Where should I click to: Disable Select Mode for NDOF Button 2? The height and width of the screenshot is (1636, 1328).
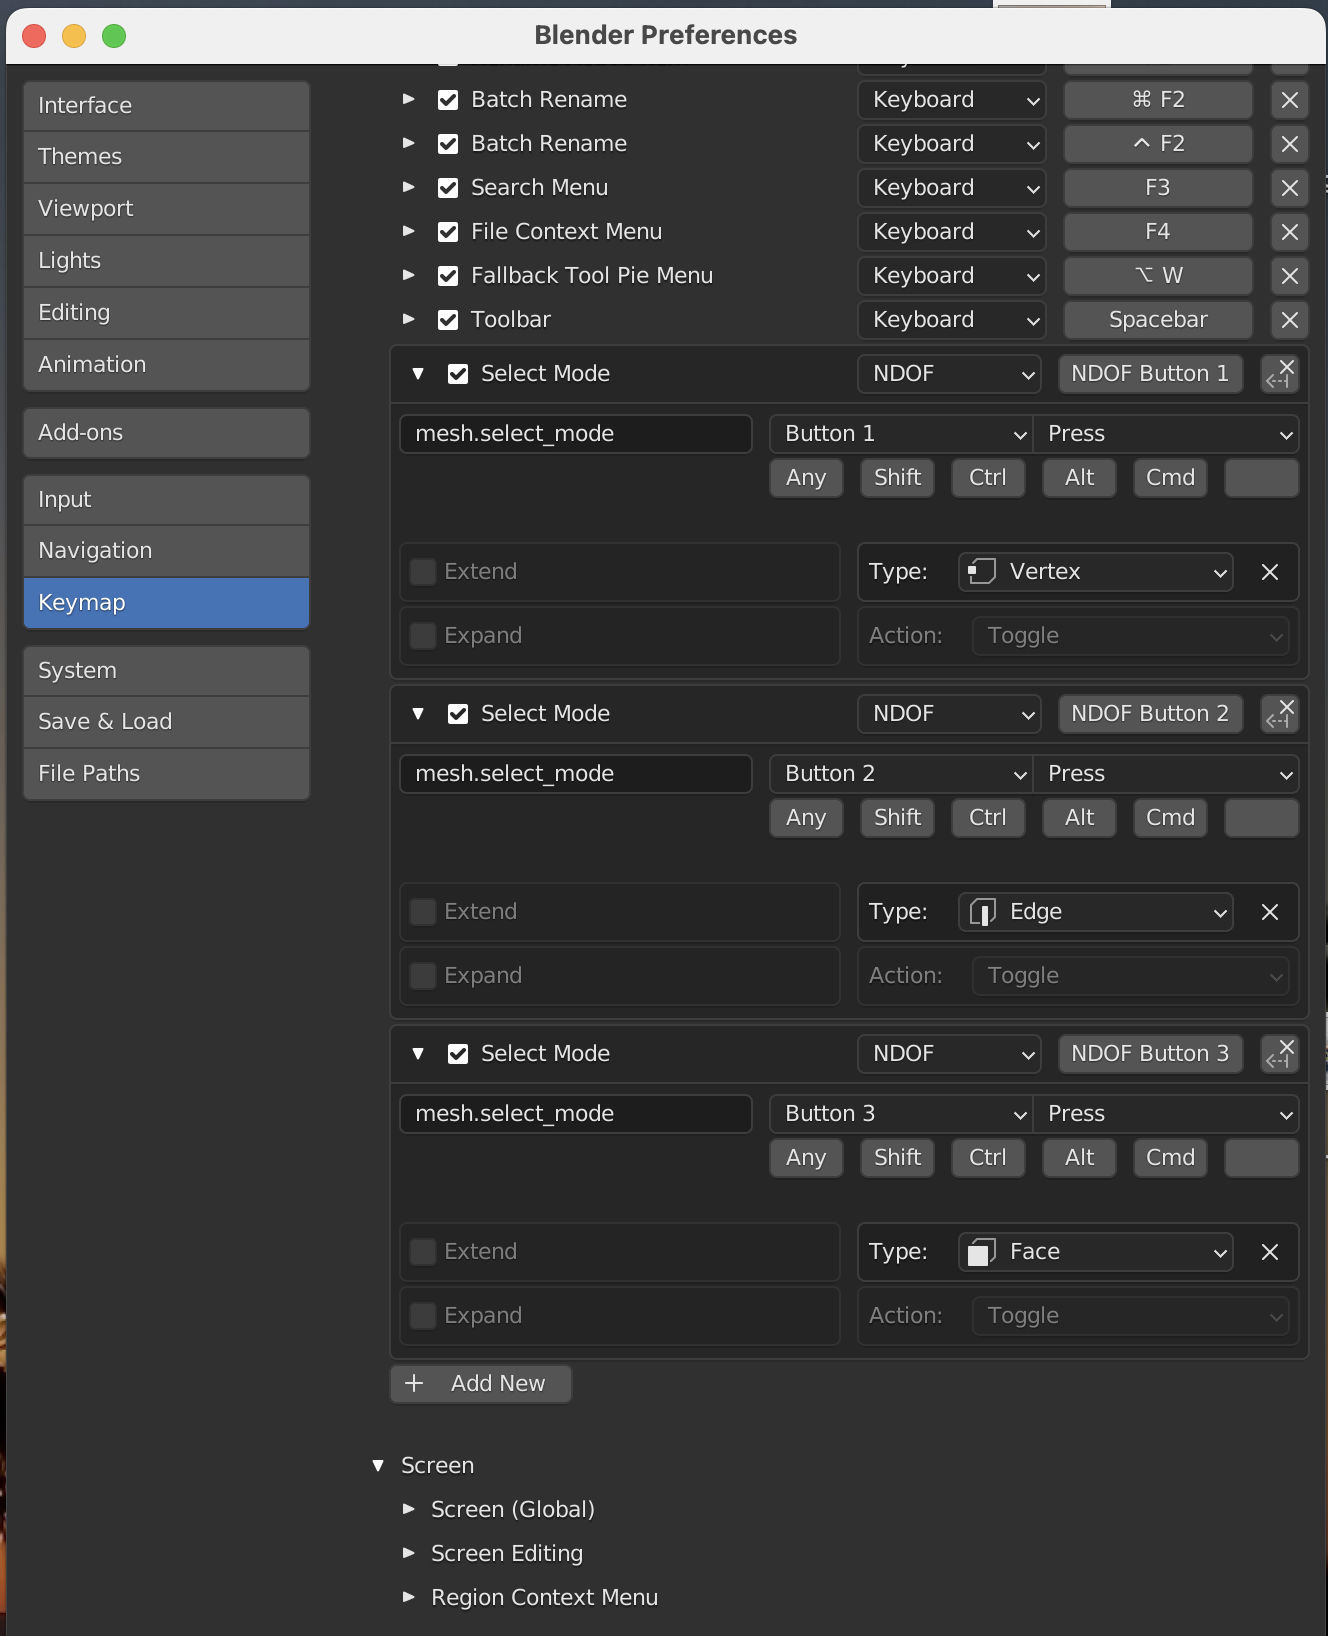(458, 714)
